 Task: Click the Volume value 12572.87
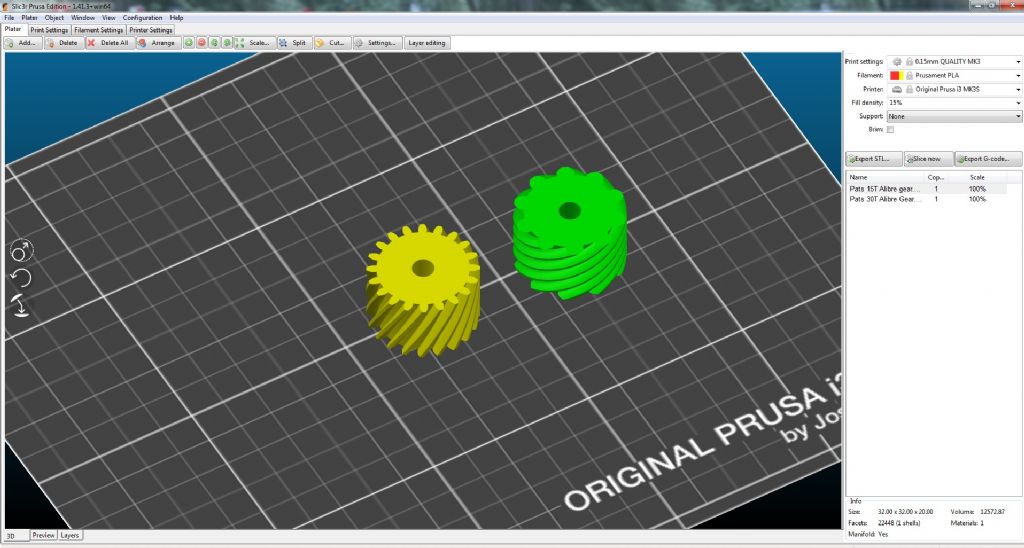point(992,512)
